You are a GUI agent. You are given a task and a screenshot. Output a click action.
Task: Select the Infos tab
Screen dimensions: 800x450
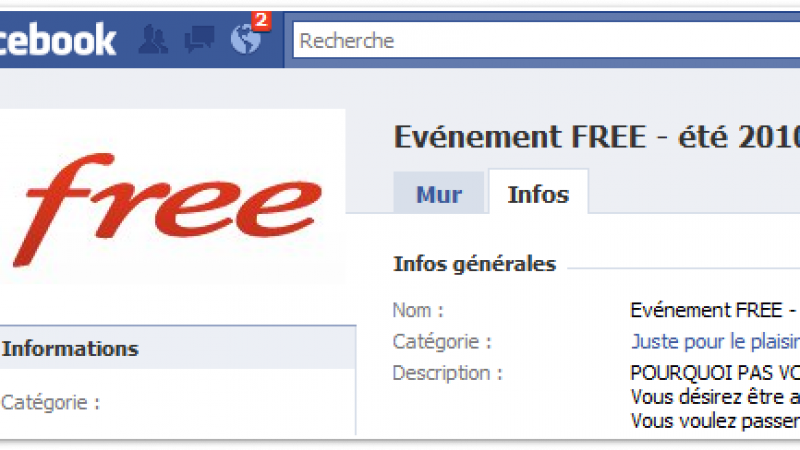[x=538, y=193]
